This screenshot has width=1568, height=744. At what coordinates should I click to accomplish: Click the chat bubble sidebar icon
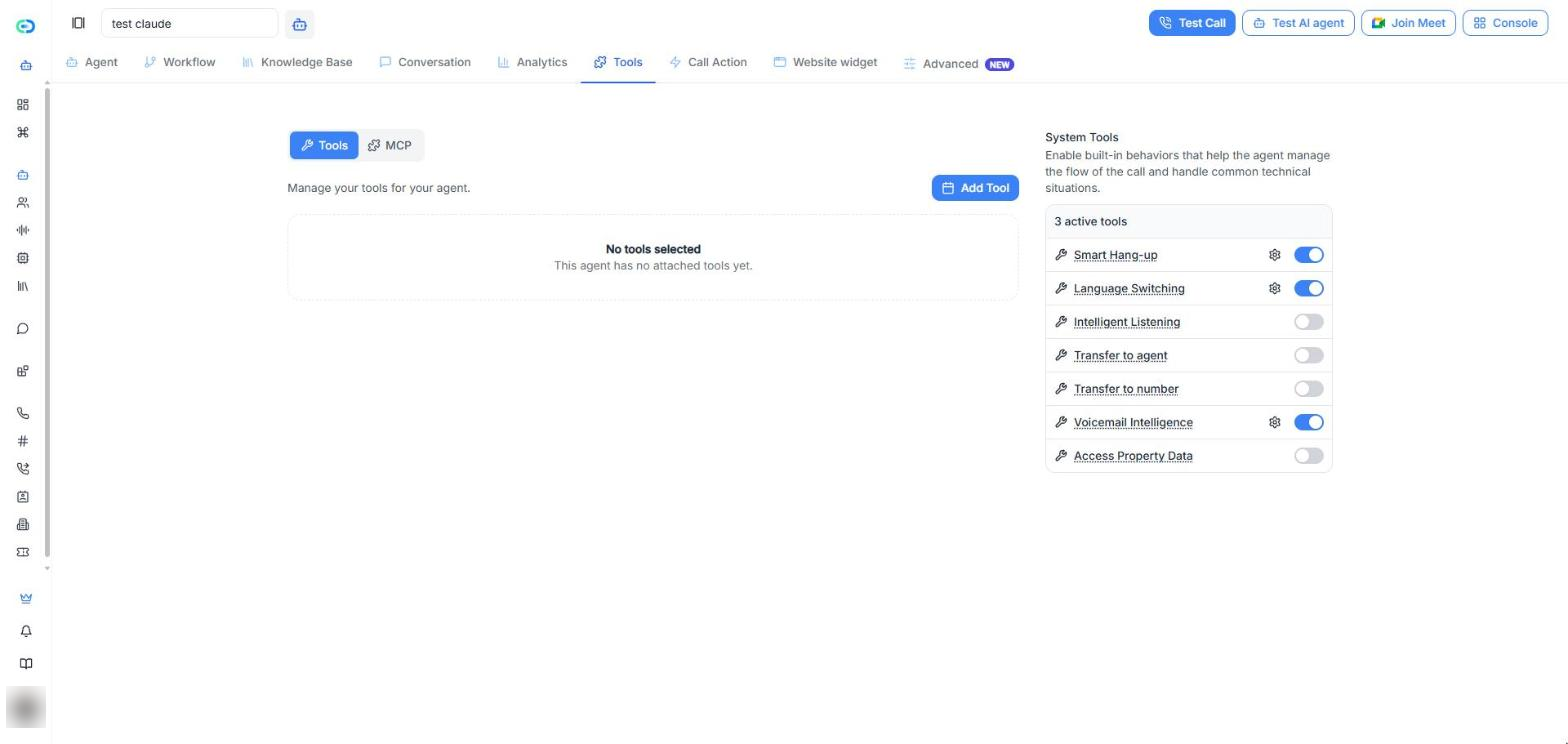pos(23,329)
